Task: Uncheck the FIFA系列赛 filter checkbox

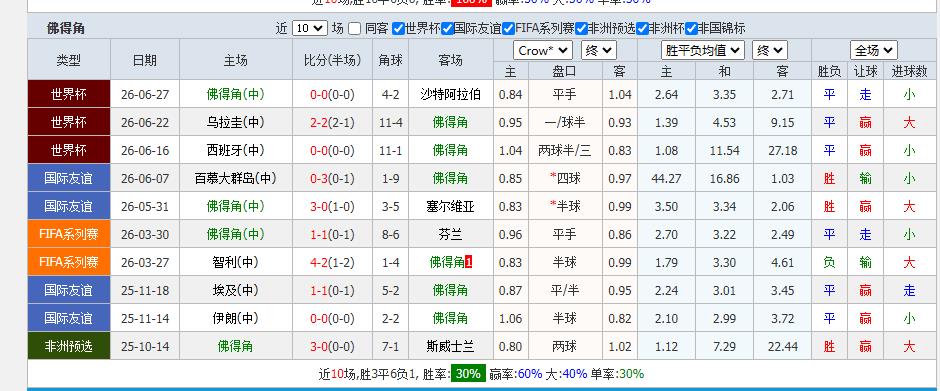Action: point(508,28)
